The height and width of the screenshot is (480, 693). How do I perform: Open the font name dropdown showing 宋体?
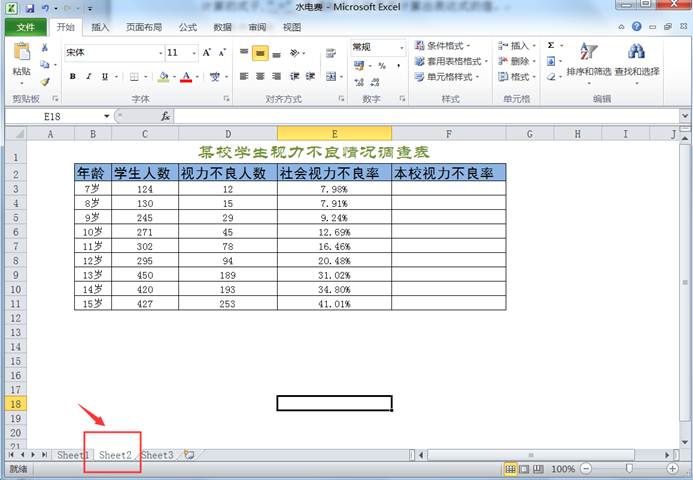pos(153,52)
